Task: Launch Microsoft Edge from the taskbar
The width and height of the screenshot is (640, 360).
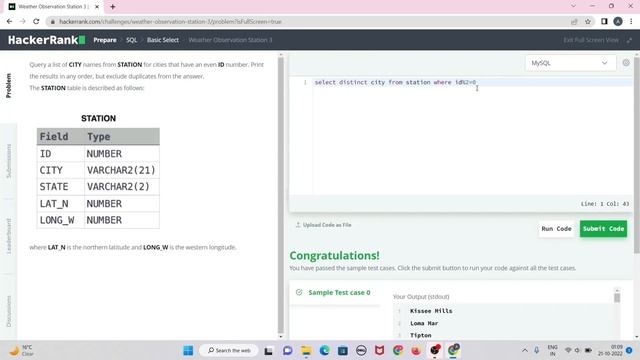Action: 324,350
